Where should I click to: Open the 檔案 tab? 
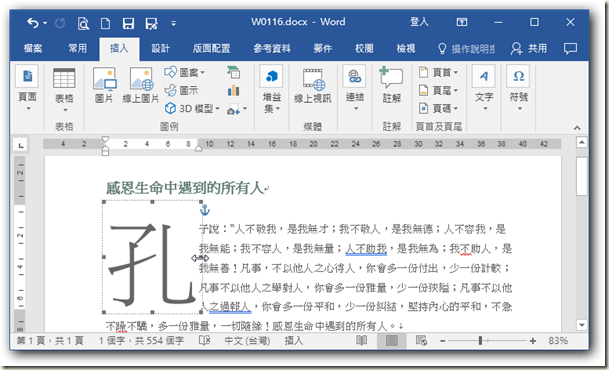(33, 49)
